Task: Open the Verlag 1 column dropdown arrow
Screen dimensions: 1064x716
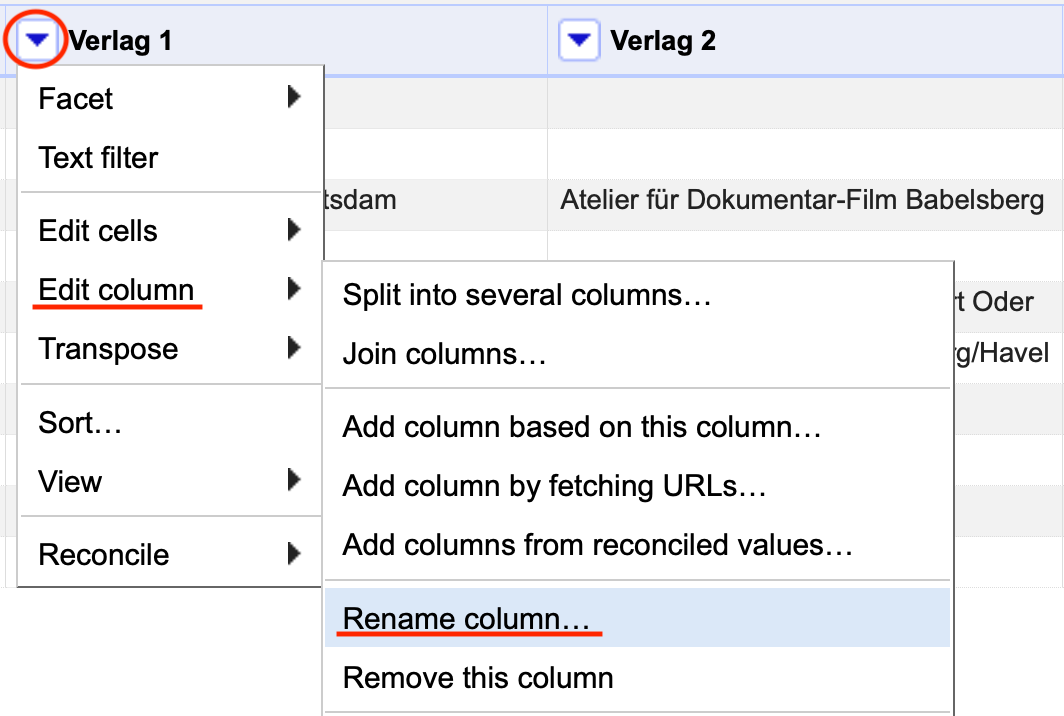Action: tap(37, 41)
